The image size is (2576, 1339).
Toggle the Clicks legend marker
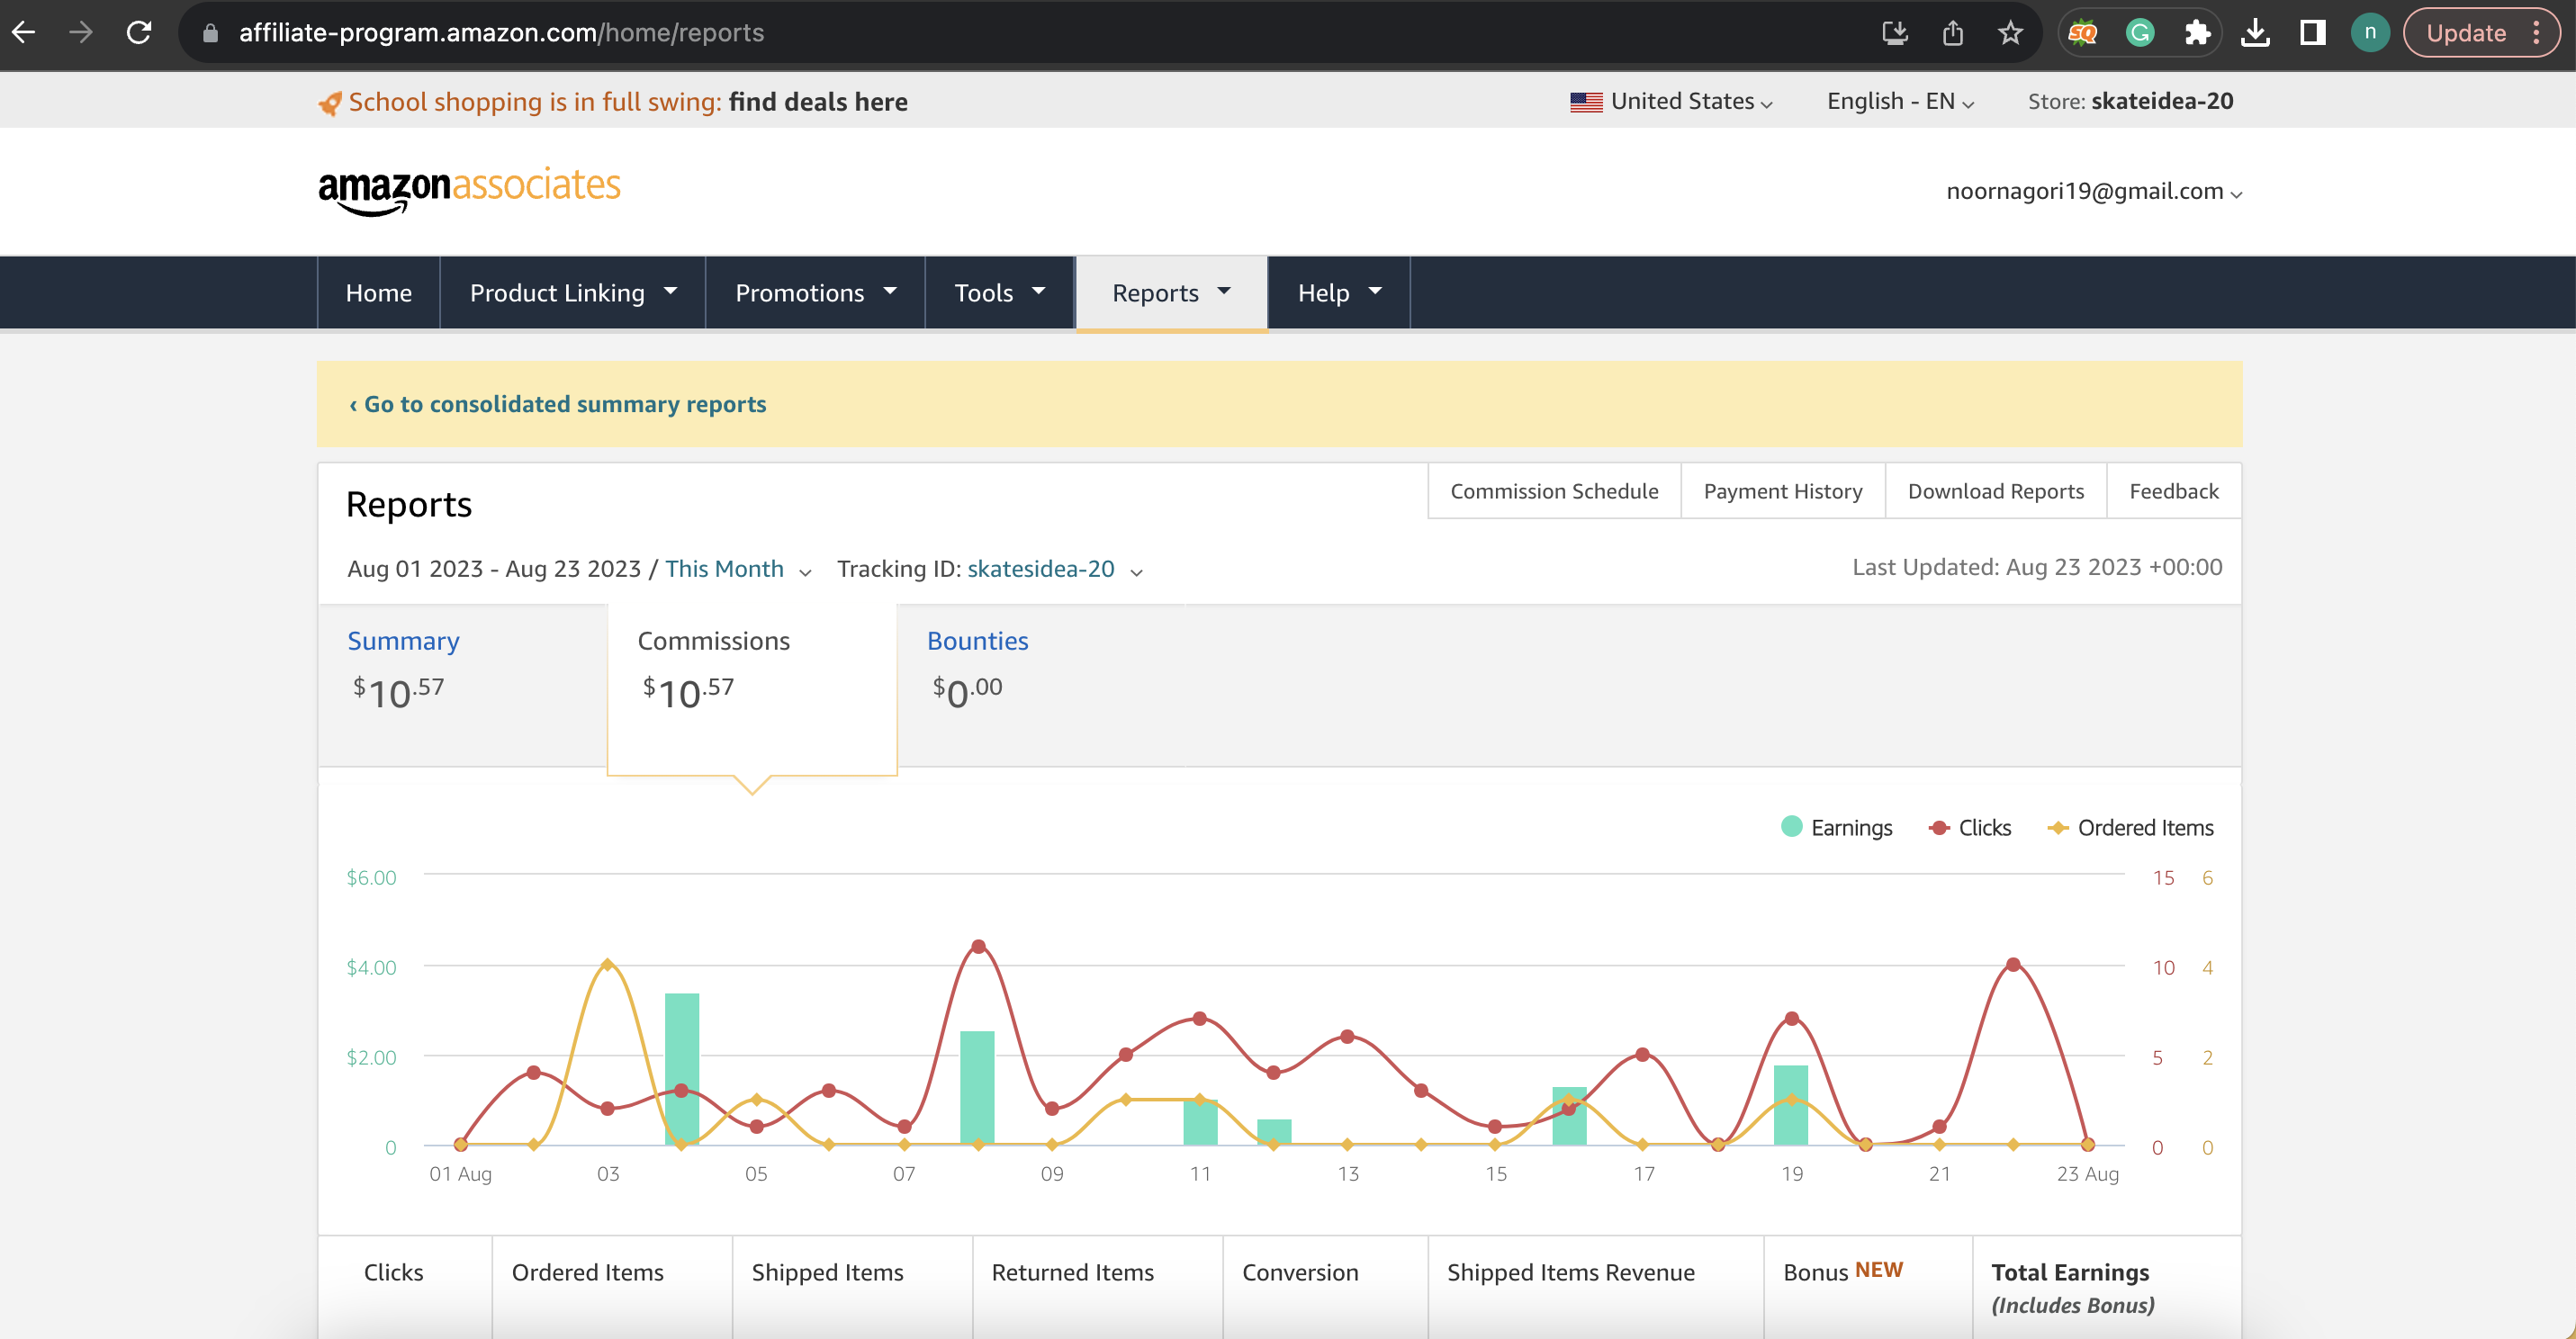1939,828
